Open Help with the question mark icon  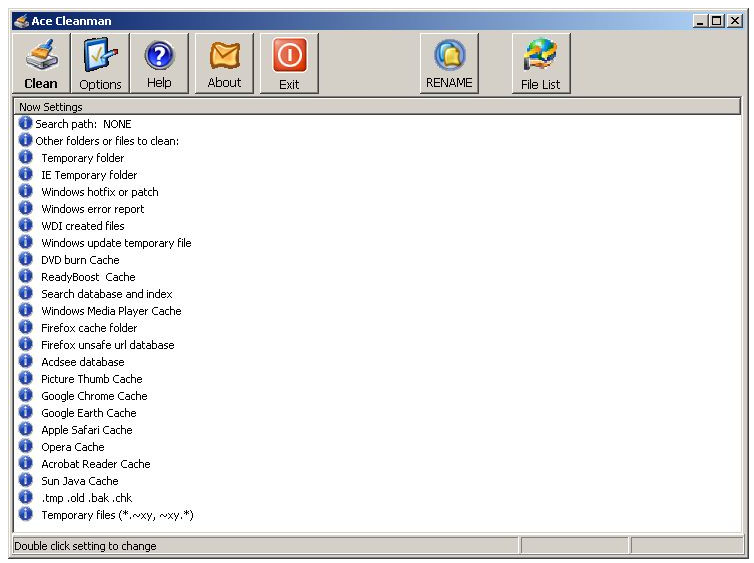[x=159, y=63]
